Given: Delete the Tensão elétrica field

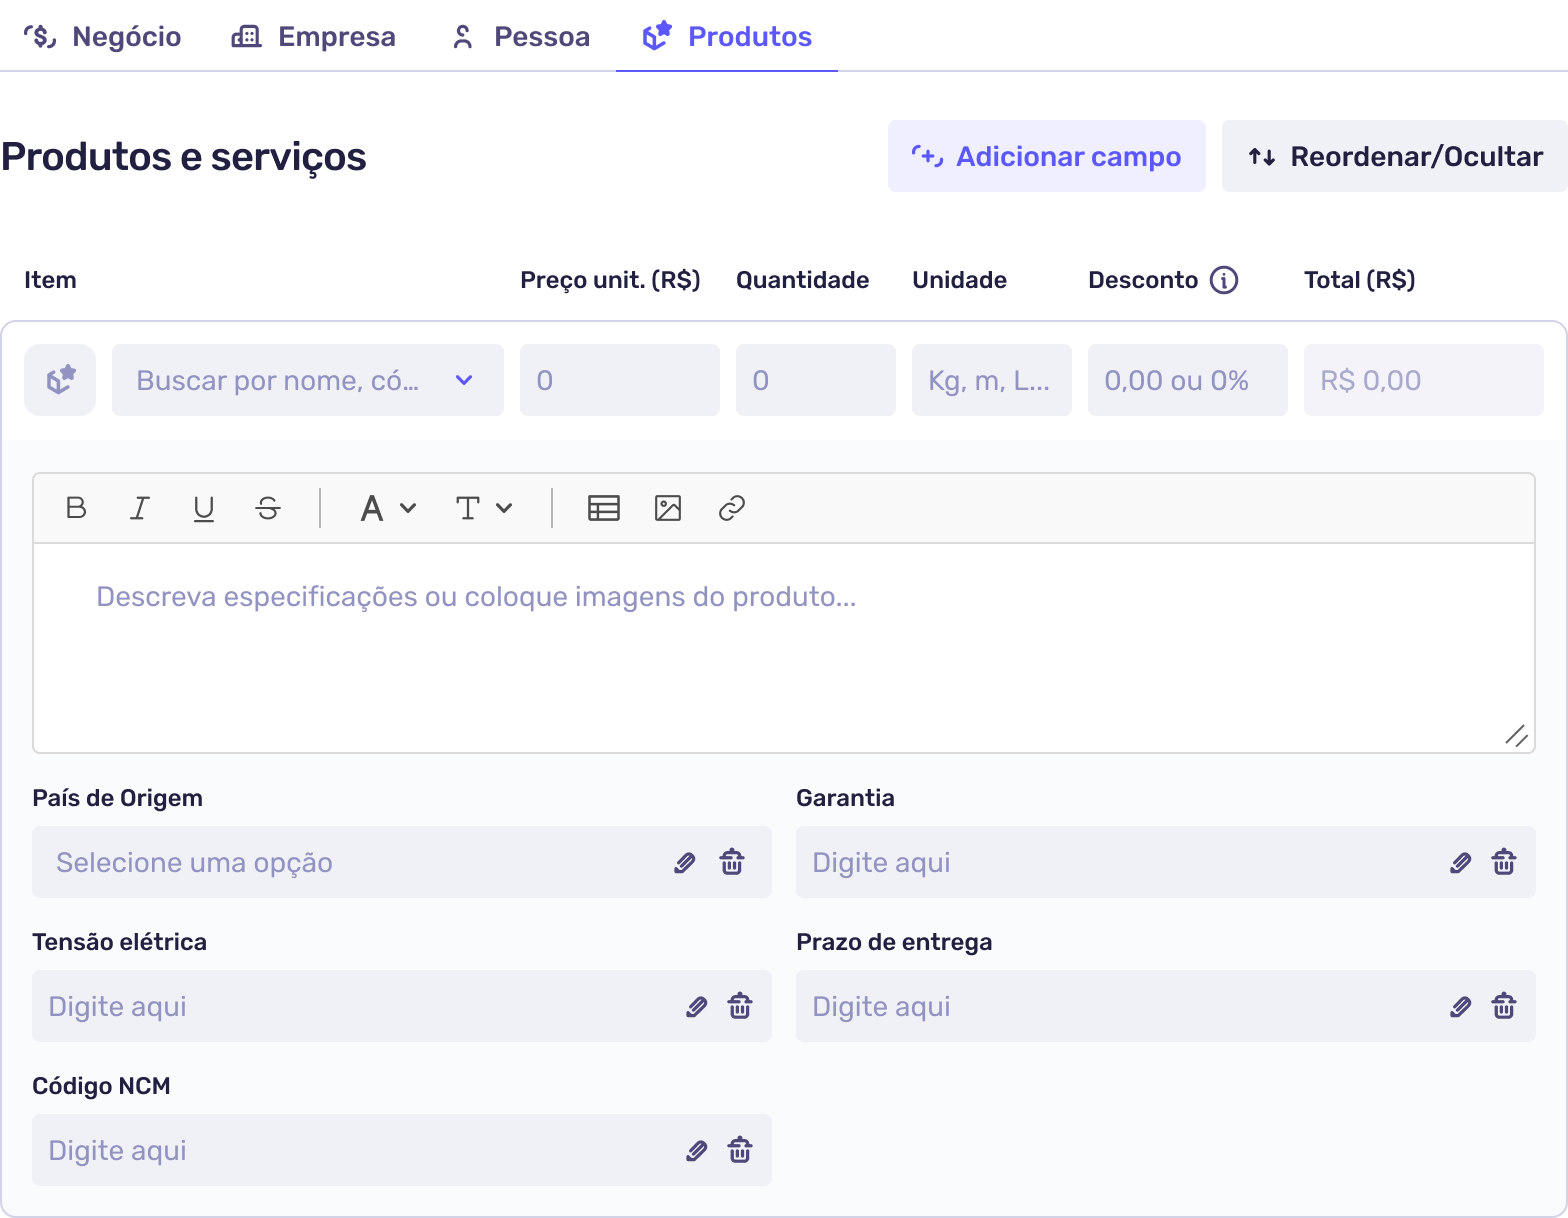Looking at the screenshot, I should tap(740, 1006).
